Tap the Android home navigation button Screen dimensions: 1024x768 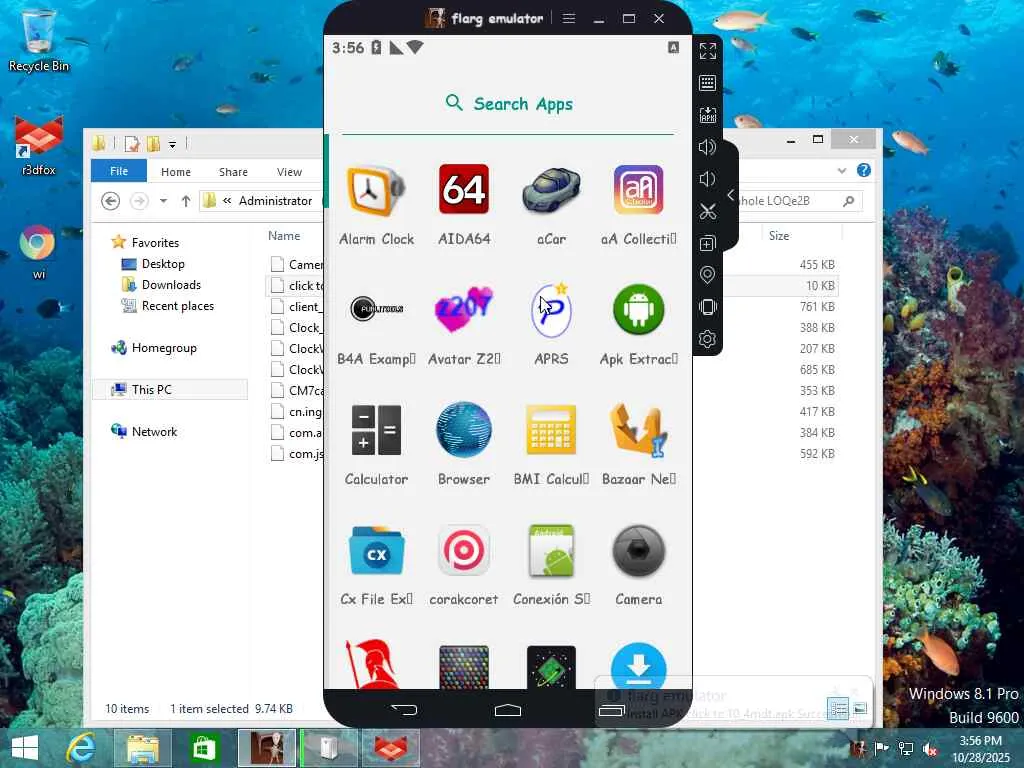click(x=507, y=710)
